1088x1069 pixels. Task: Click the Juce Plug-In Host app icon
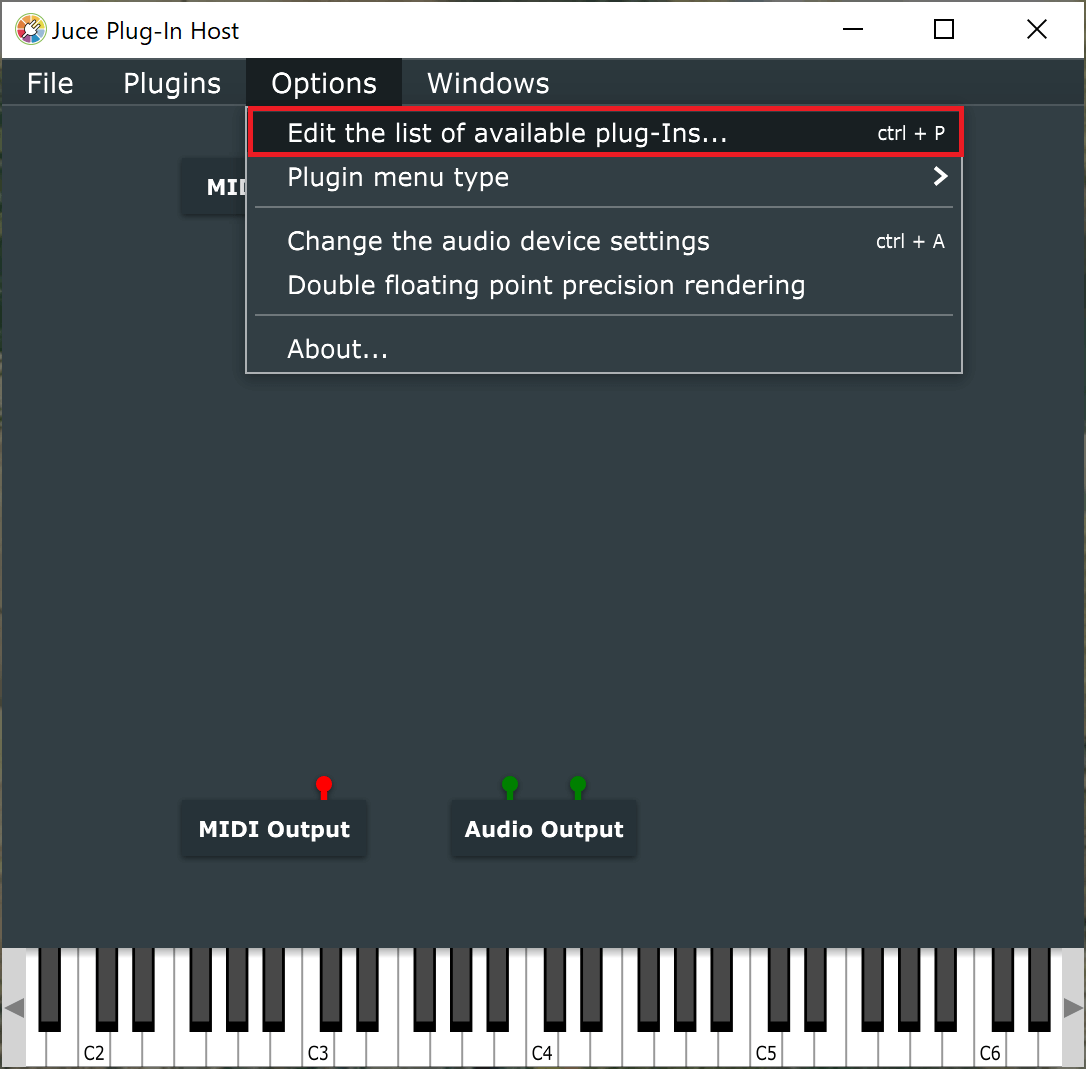pyautogui.click(x=31, y=30)
